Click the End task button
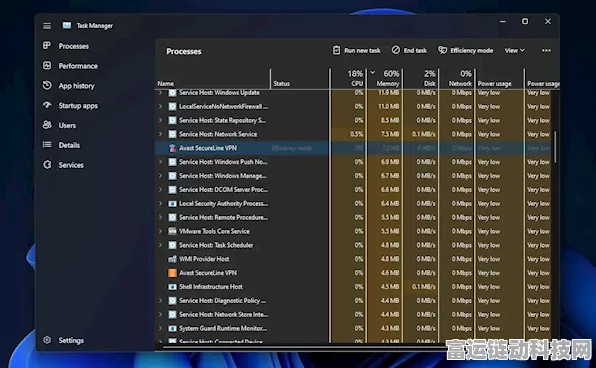 (x=409, y=50)
